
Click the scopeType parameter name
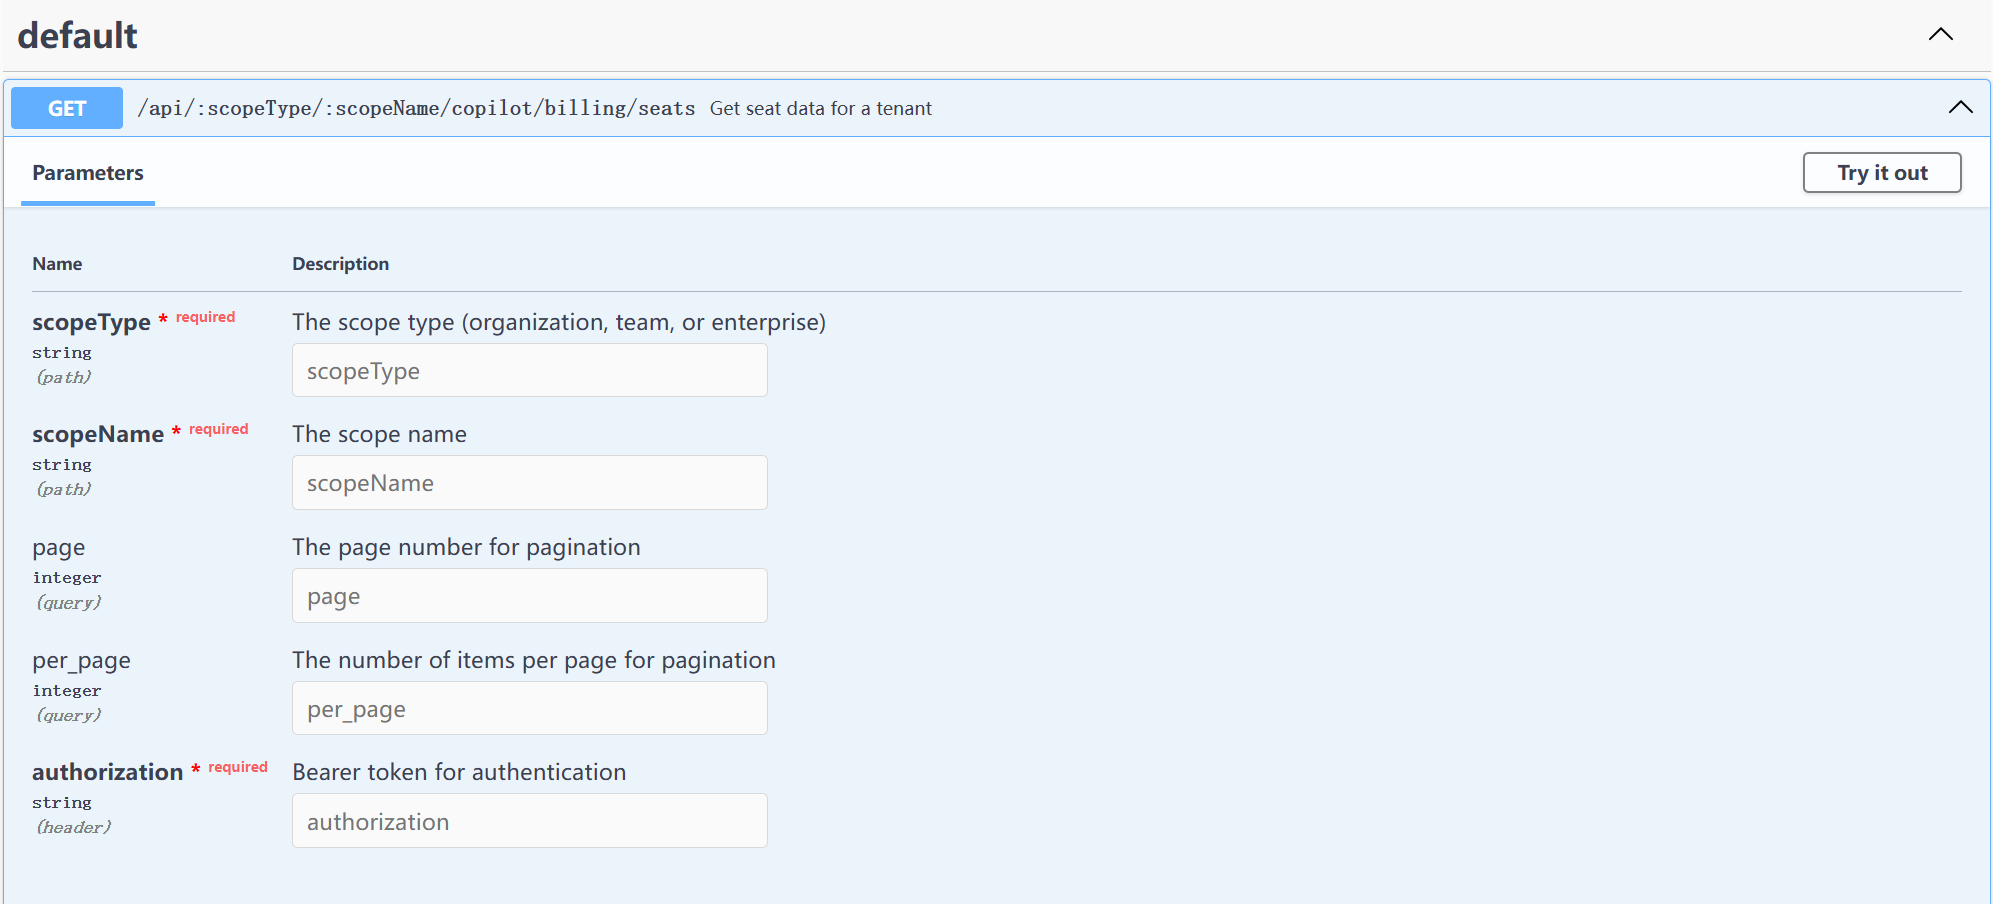click(x=91, y=322)
